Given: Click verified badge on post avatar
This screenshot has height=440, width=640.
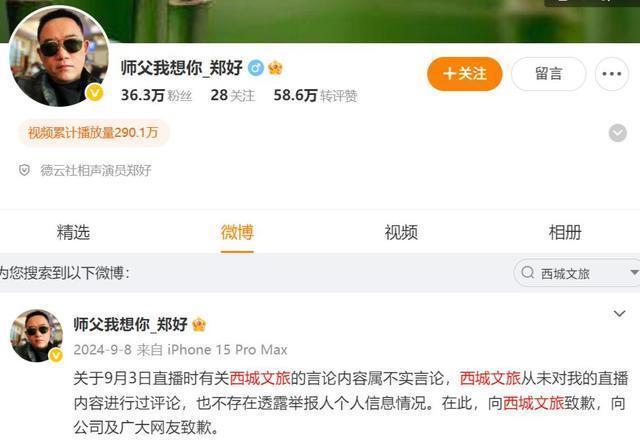Looking at the screenshot, I should [56, 355].
